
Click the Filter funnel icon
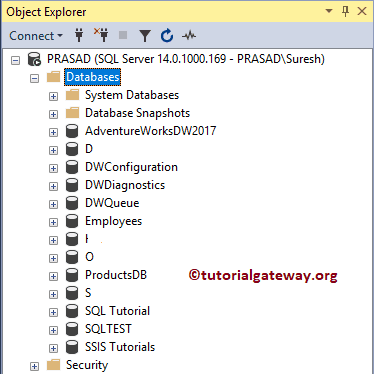(x=145, y=36)
